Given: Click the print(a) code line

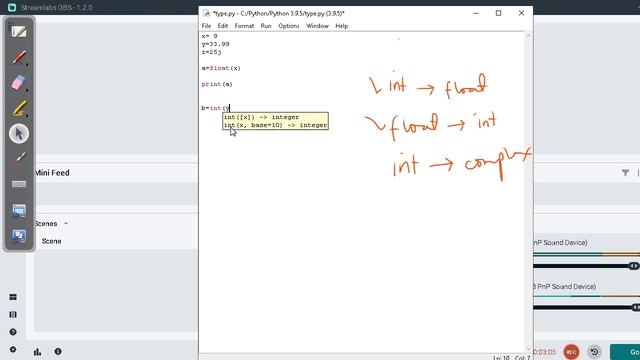Looking at the screenshot, I should [217, 84].
